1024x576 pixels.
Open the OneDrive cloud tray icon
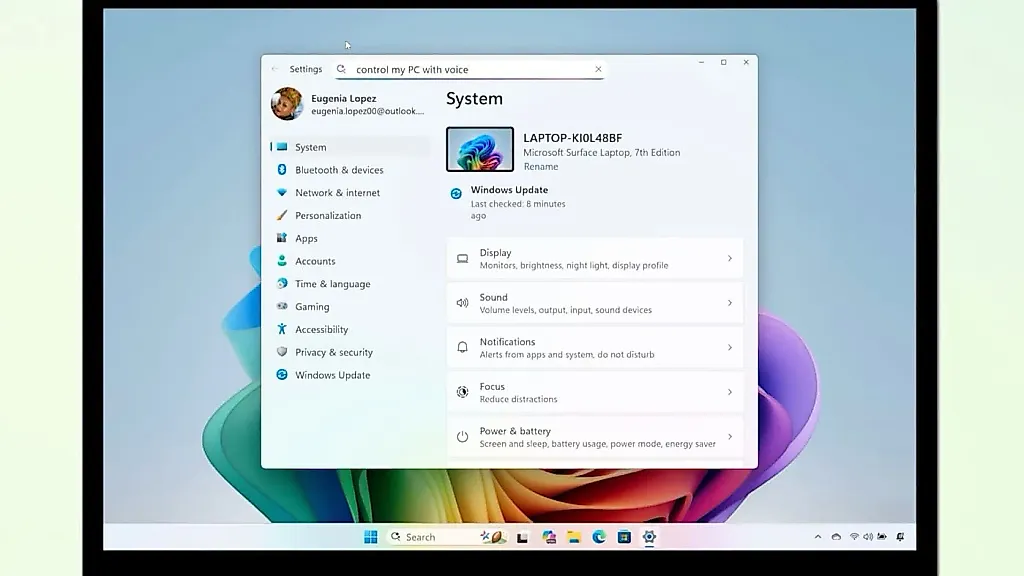837,537
